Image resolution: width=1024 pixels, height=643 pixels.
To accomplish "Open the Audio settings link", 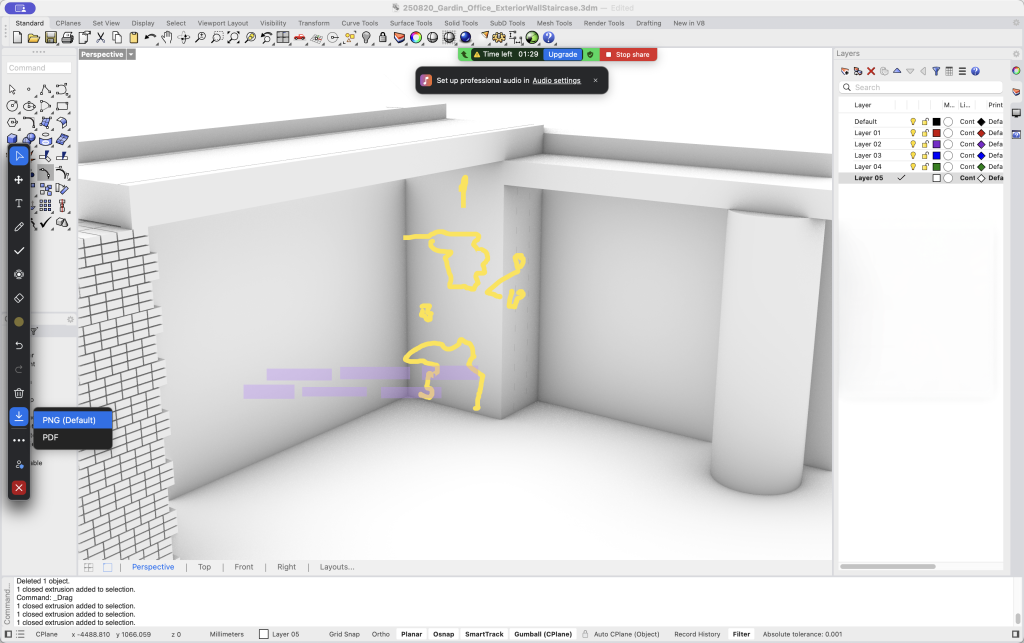I will coord(556,80).
